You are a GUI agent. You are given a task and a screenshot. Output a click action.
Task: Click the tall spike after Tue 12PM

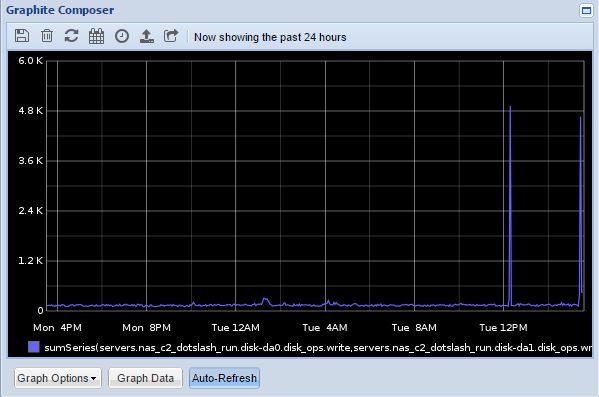510,206
